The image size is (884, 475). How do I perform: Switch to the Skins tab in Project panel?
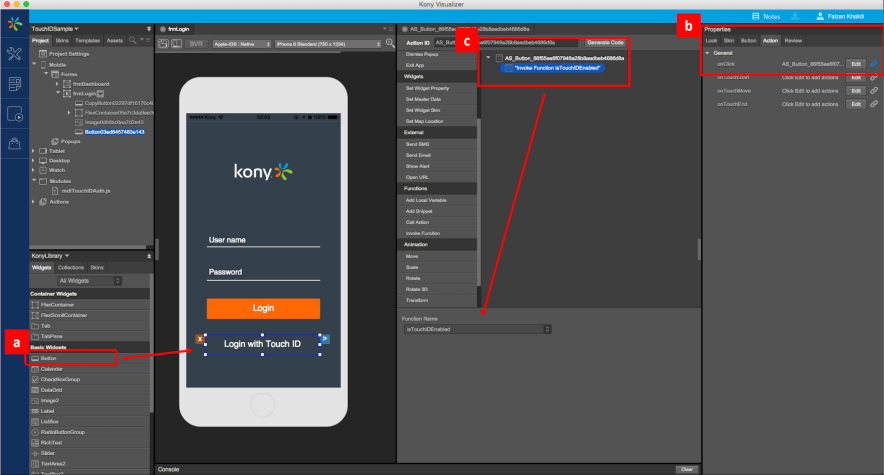(62, 41)
